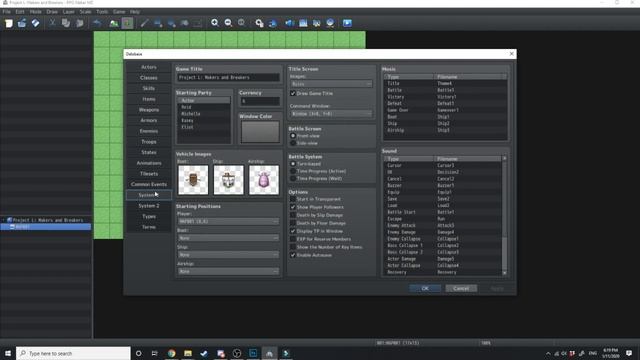Click the Window Color swatch

[260, 132]
